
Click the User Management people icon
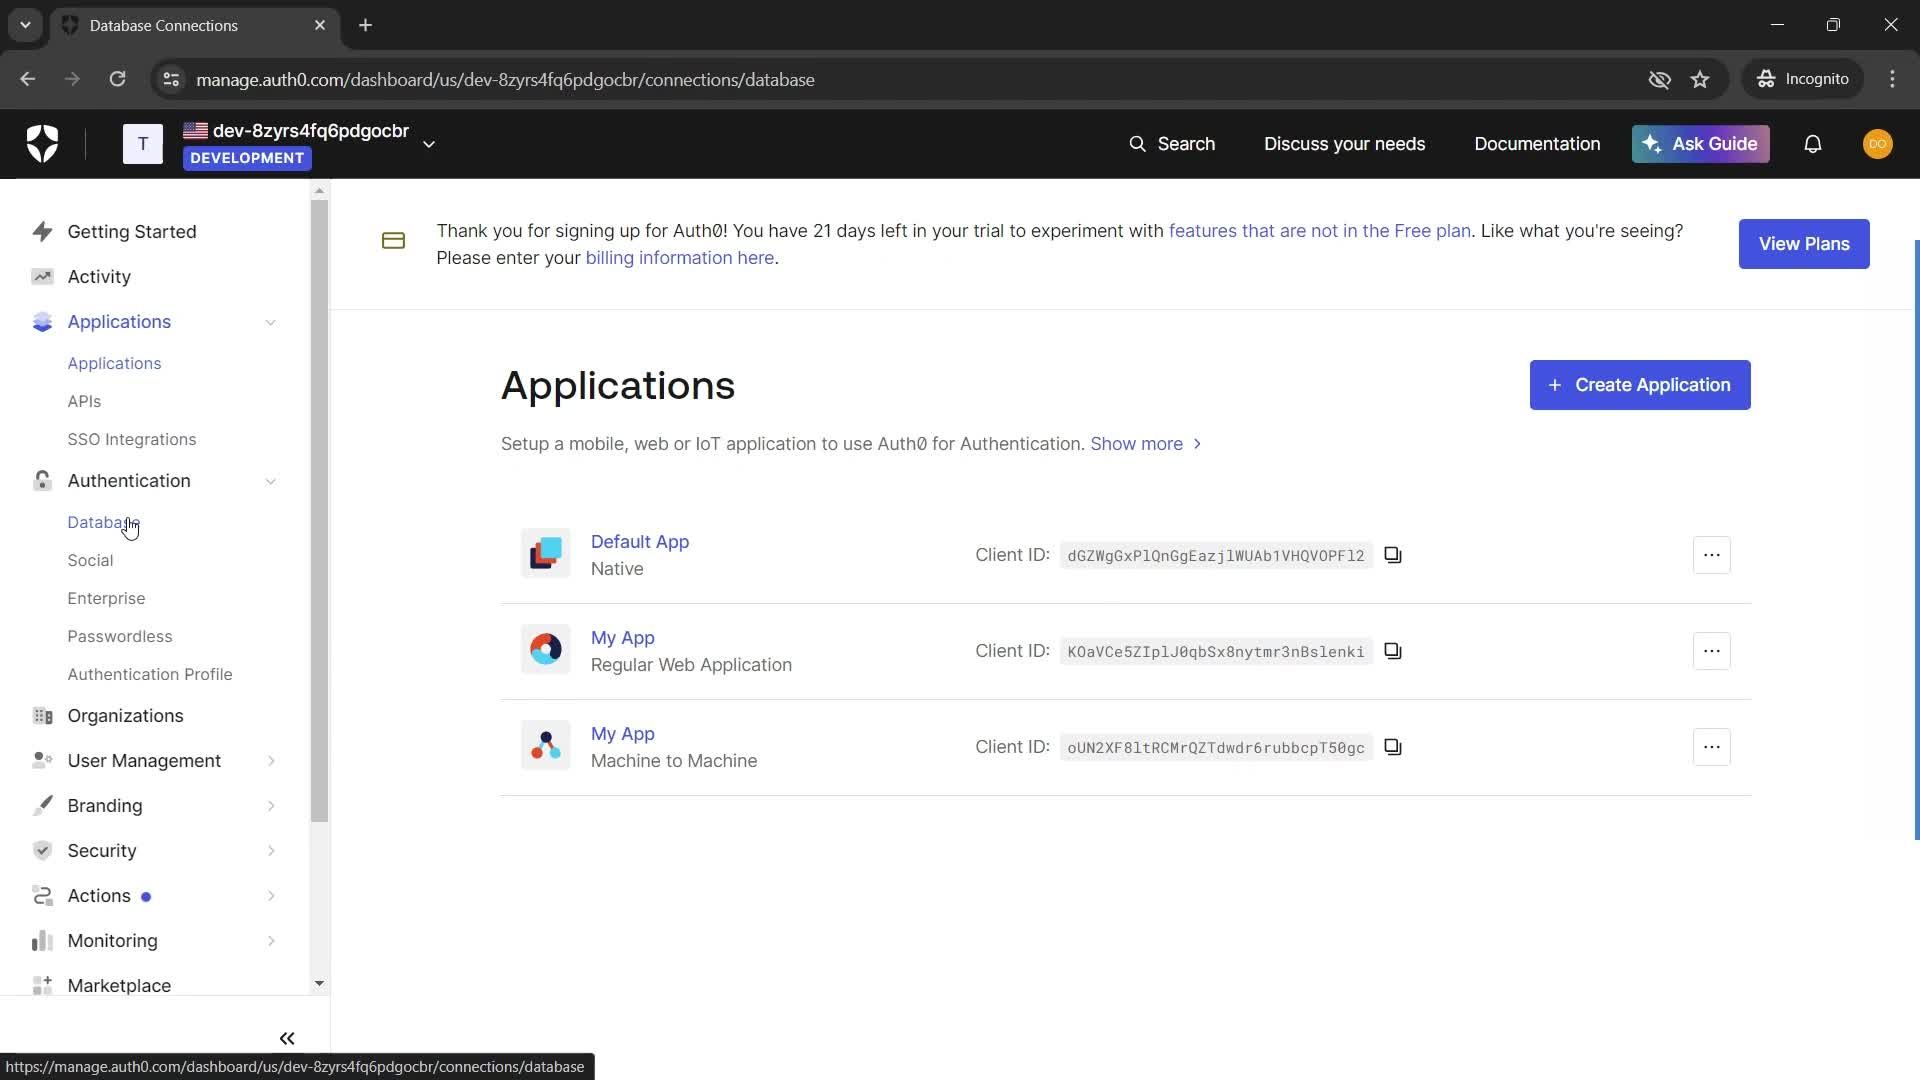click(x=42, y=761)
